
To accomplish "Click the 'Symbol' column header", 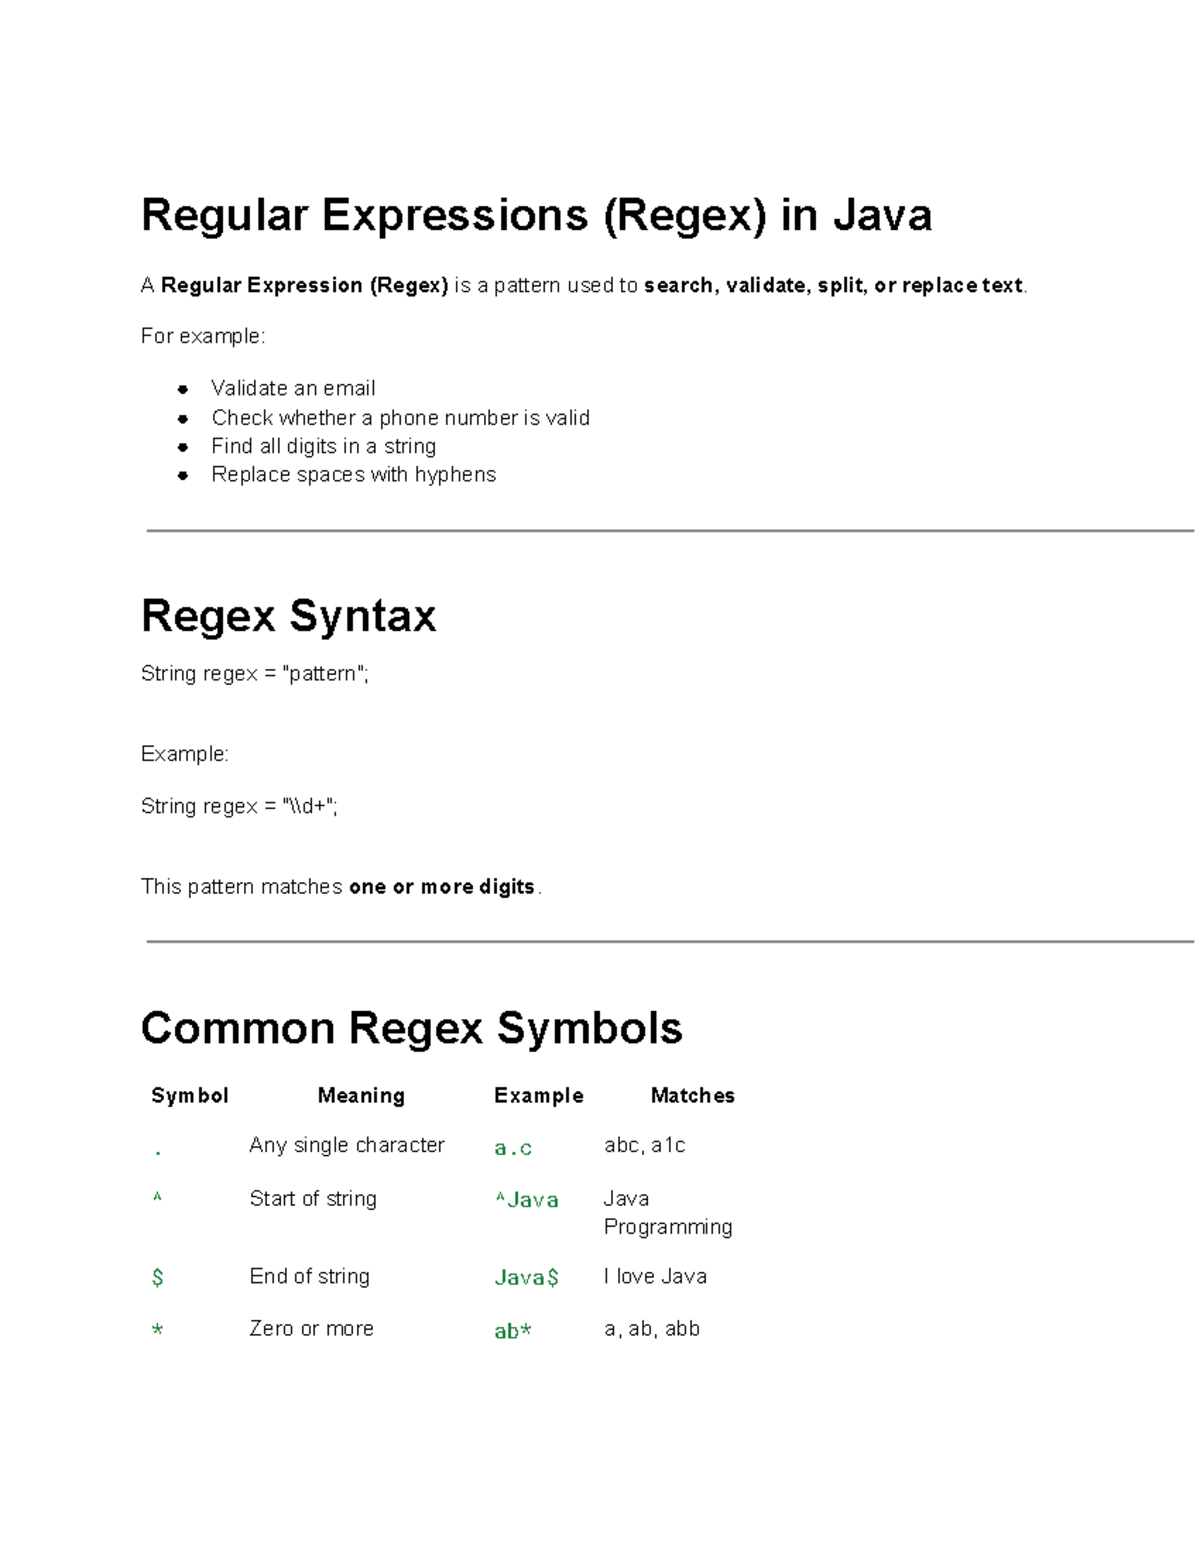I will [190, 1096].
